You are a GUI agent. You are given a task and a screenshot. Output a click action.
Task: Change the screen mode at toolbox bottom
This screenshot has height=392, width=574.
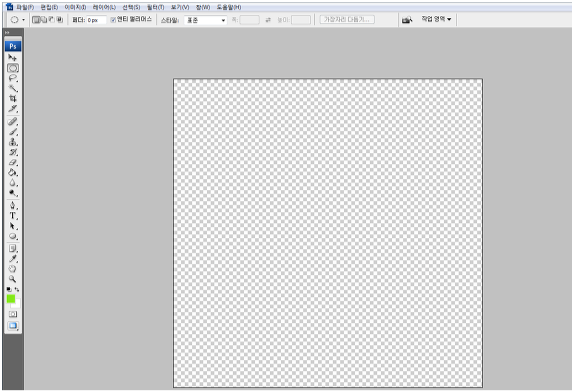tap(13, 326)
